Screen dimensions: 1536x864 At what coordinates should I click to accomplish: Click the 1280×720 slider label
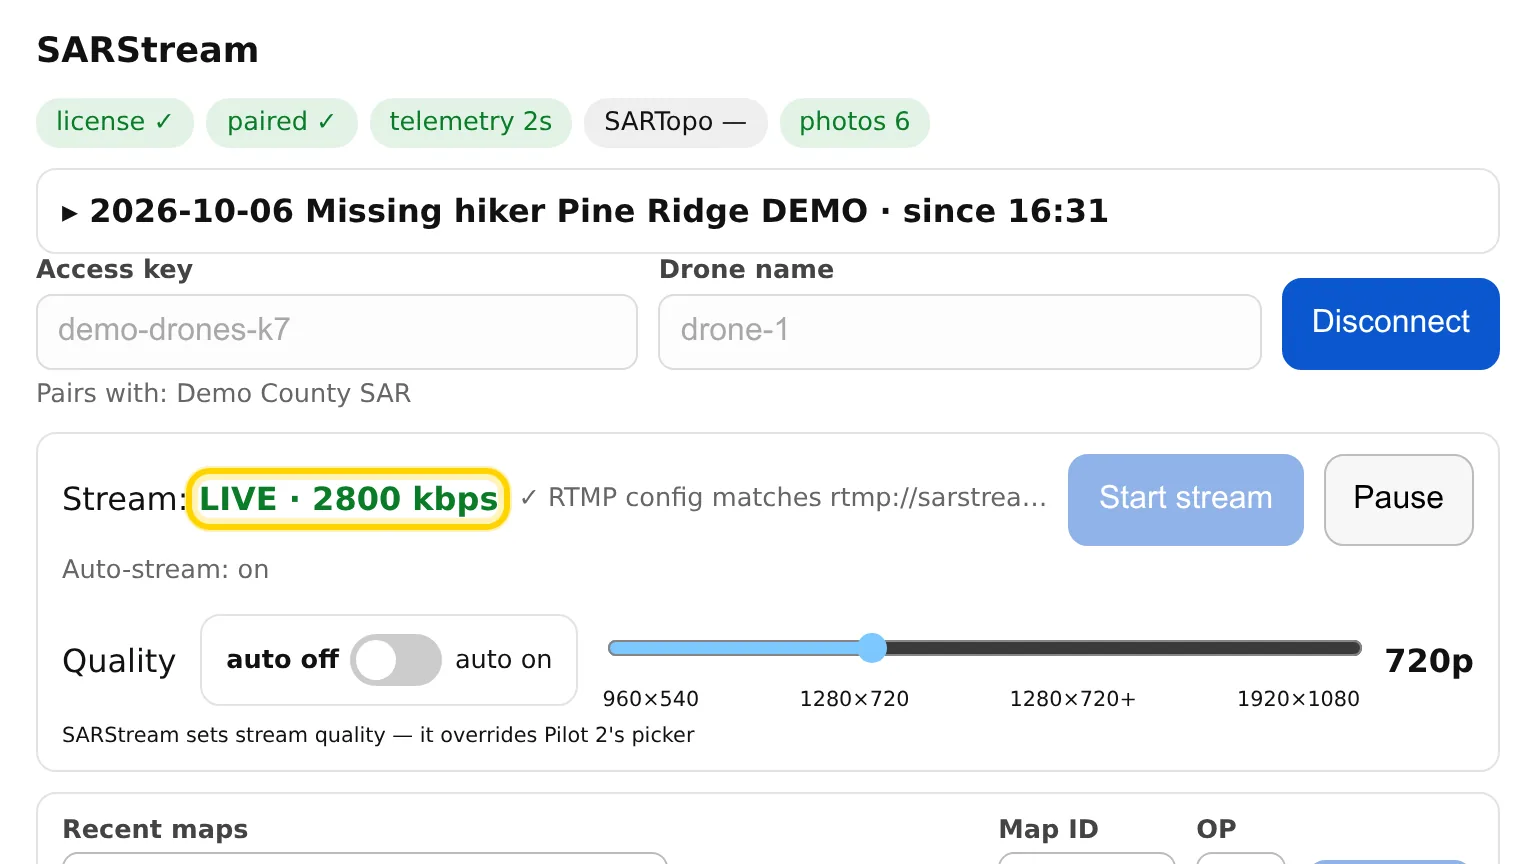click(x=854, y=699)
